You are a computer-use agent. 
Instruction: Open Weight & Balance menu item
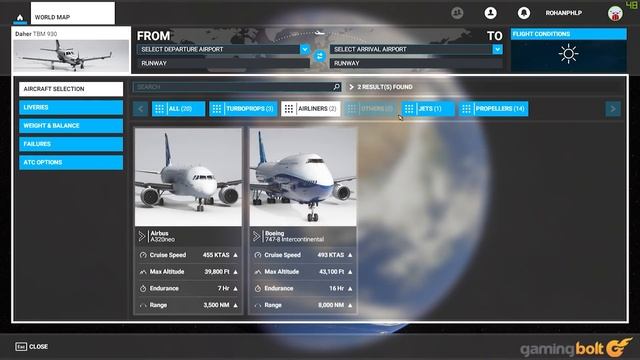pos(71,126)
